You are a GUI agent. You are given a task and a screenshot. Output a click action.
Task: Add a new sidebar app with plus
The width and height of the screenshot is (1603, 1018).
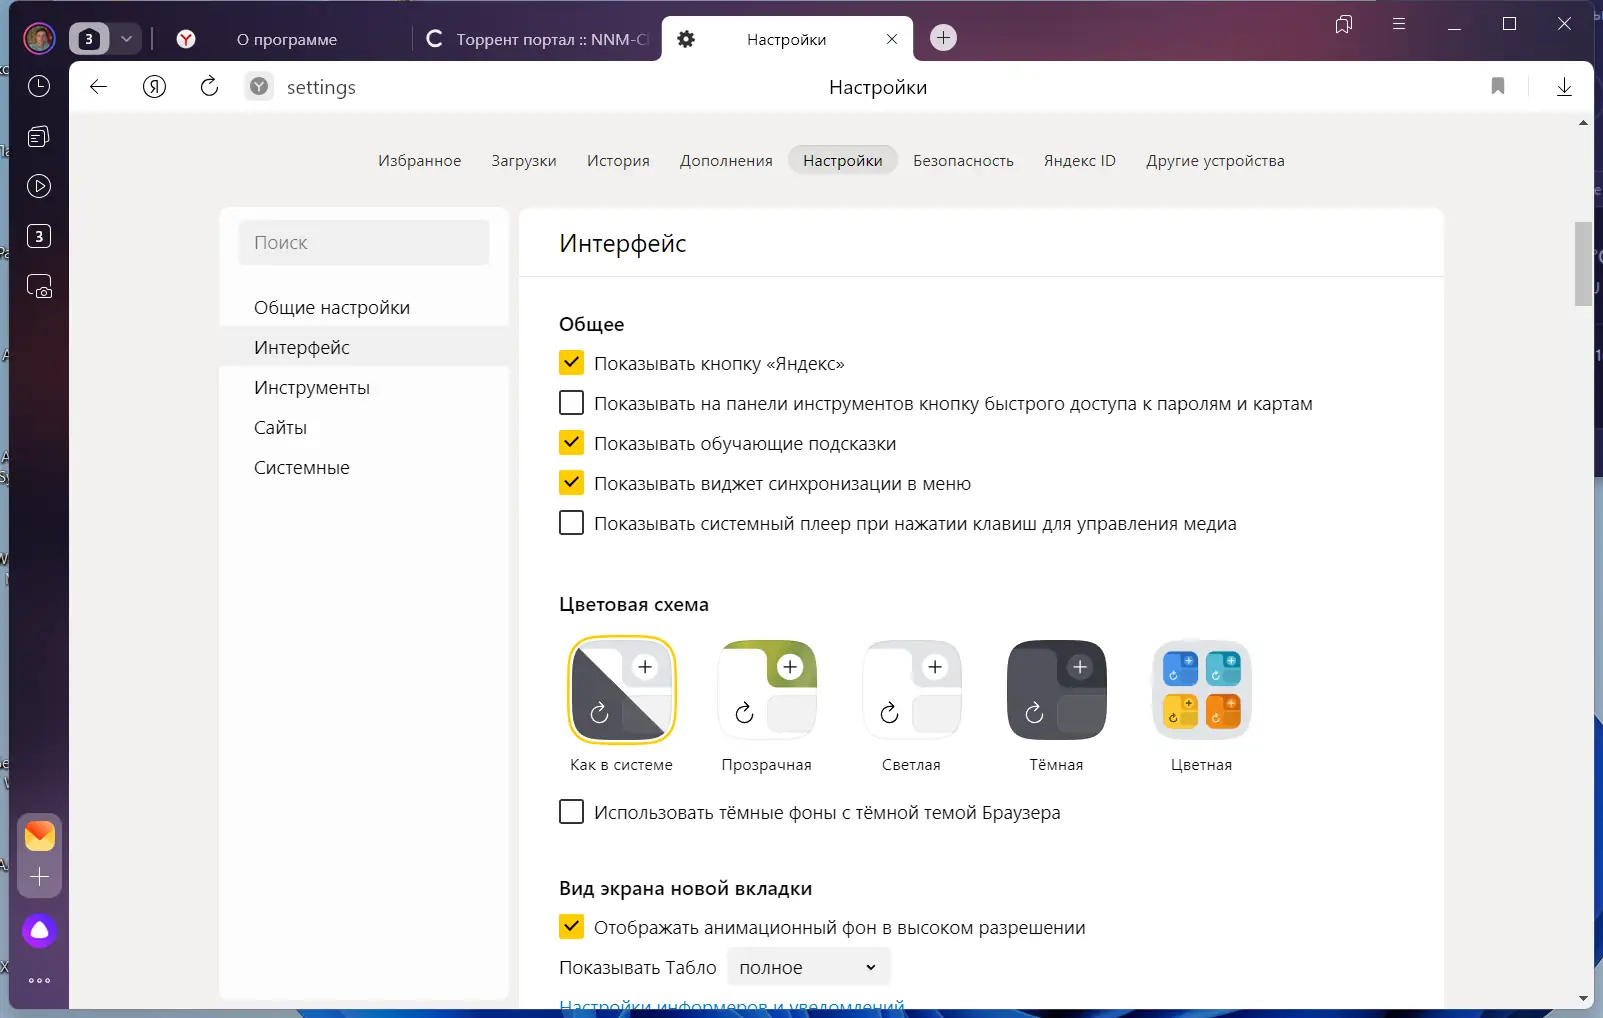(40, 877)
